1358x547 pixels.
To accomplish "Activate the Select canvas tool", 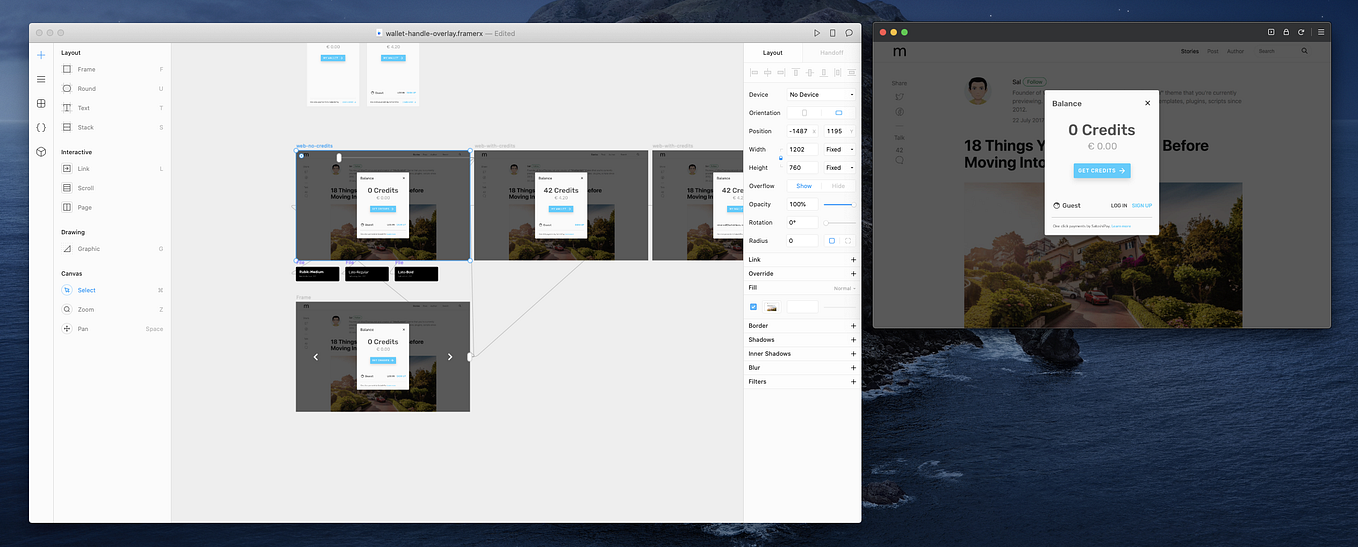I will tap(113, 290).
